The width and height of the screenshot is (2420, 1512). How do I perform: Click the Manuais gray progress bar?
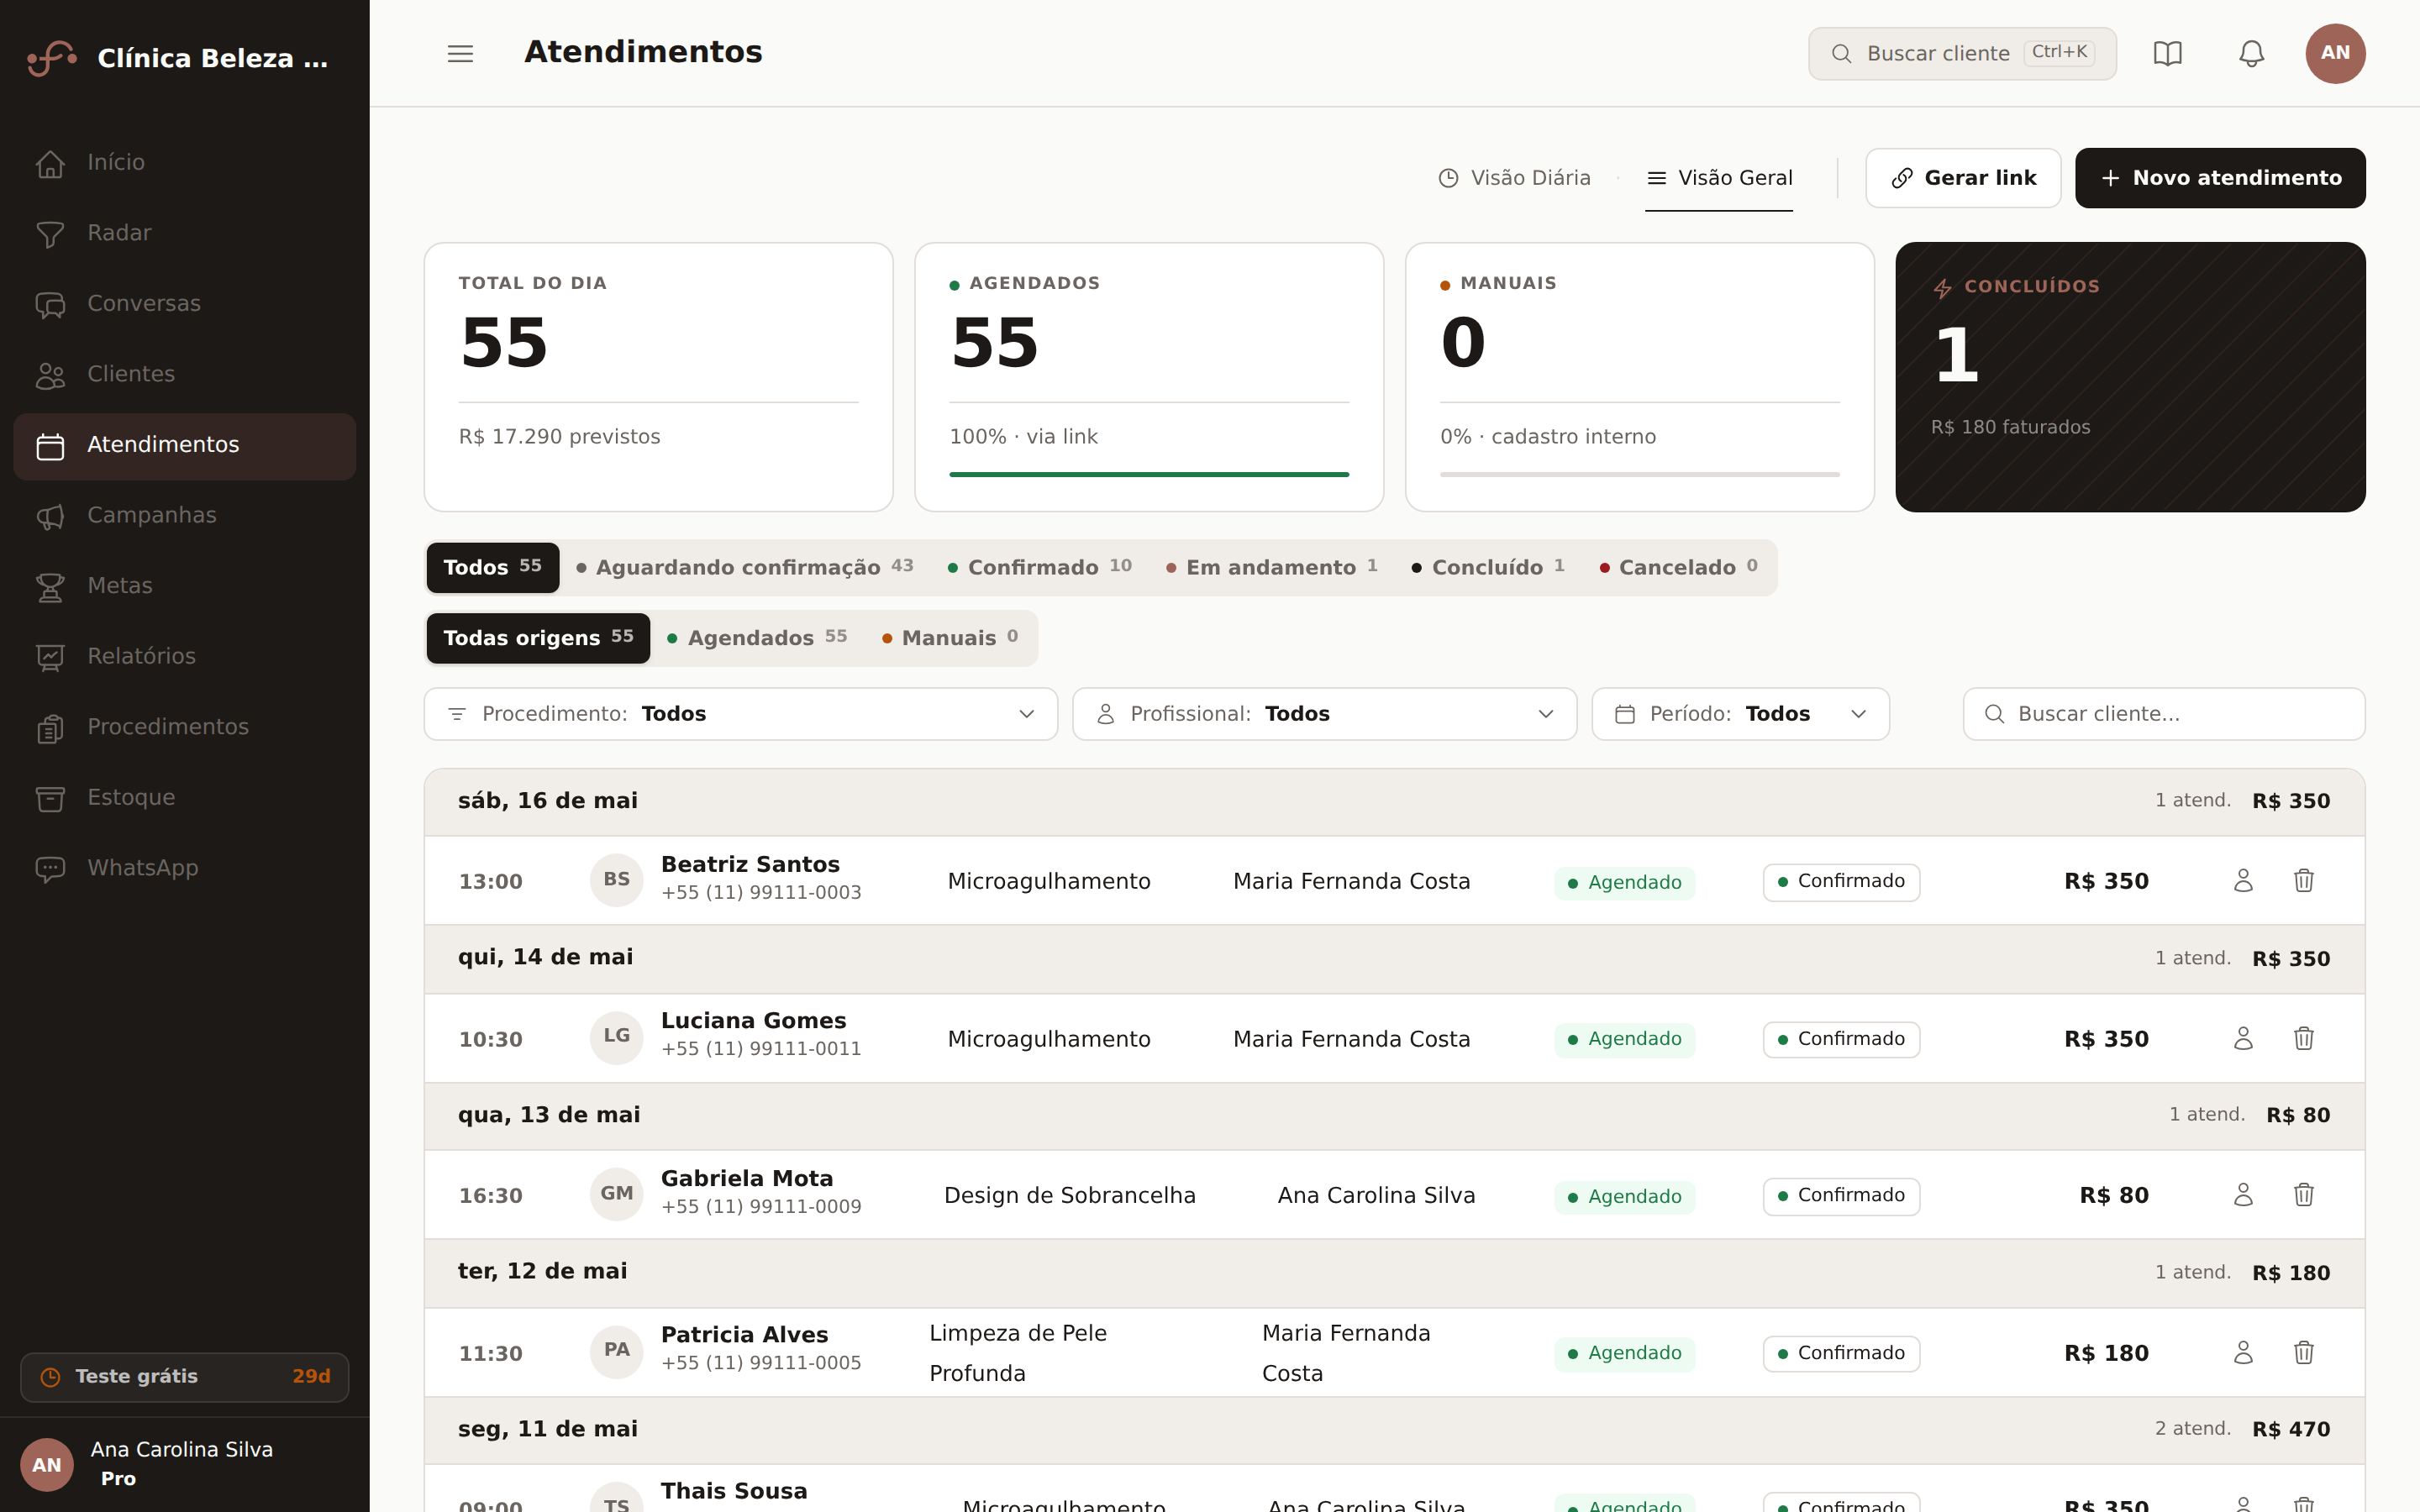[1639, 475]
